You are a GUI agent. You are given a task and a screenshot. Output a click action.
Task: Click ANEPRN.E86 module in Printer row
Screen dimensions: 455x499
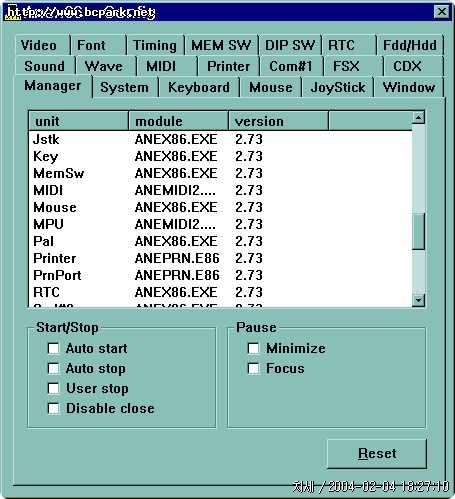point(177,258)
